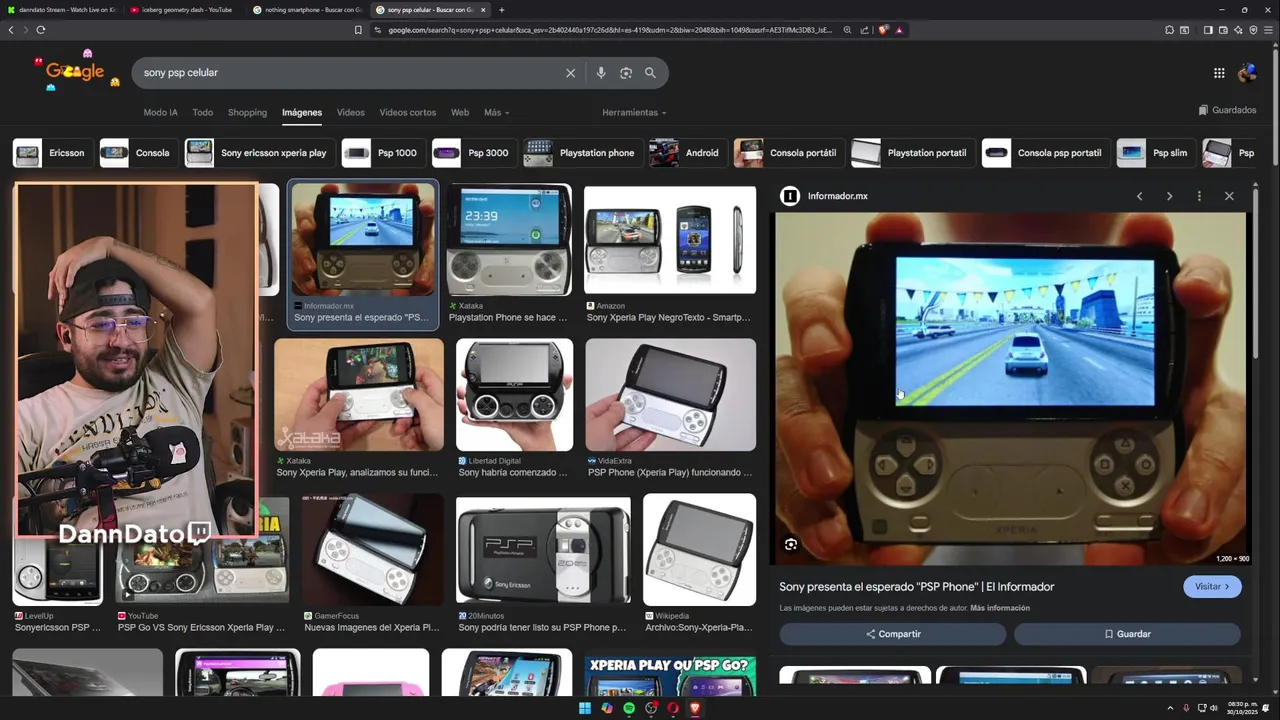Switch to Shopping tab
Screen dimensions: 1280x720
click(x=247, y=113)
